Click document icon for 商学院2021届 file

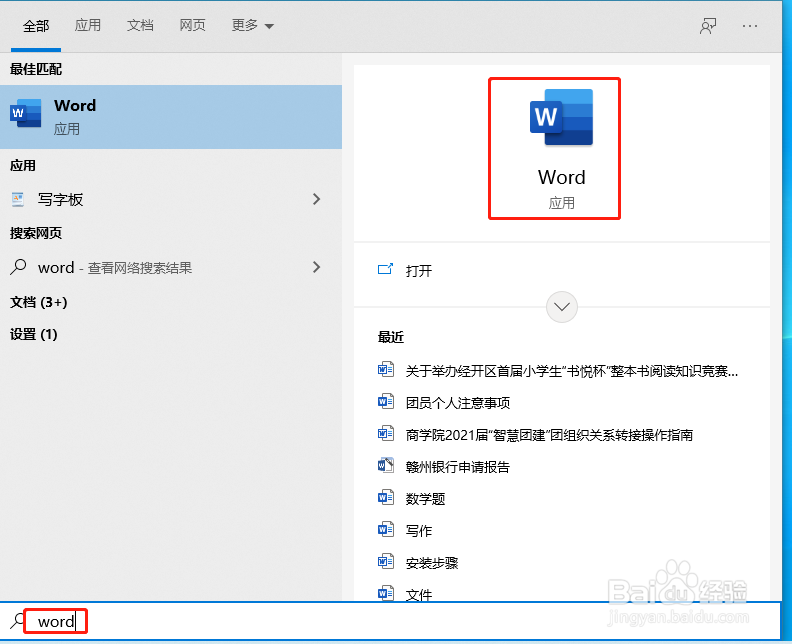pyautogui.click(x=386, y=434)
